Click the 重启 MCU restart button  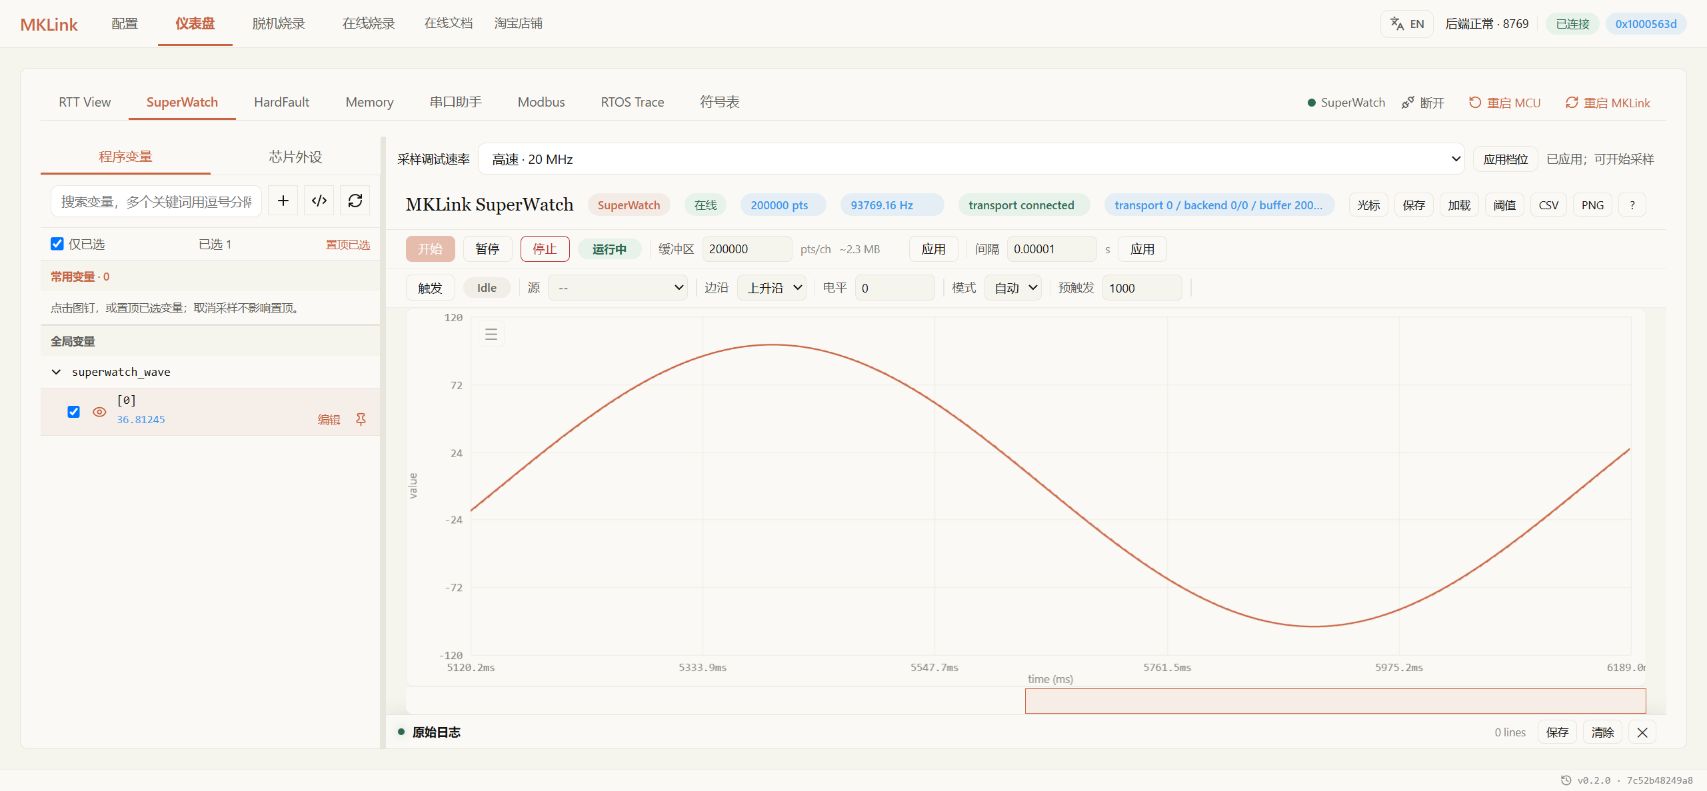pos(1504,102)
